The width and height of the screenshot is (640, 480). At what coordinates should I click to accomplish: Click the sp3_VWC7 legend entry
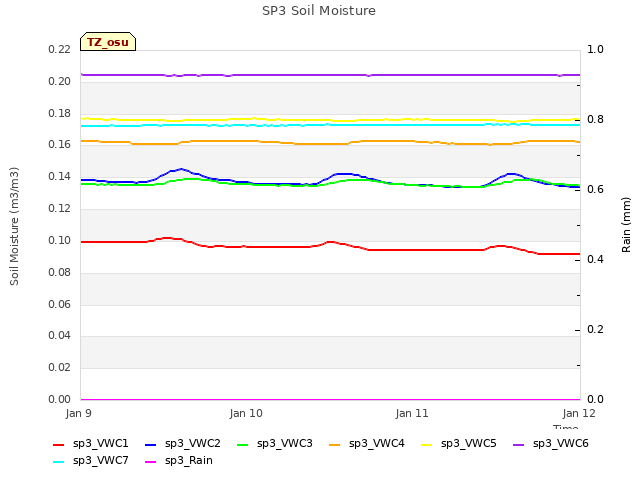[91, 461]
